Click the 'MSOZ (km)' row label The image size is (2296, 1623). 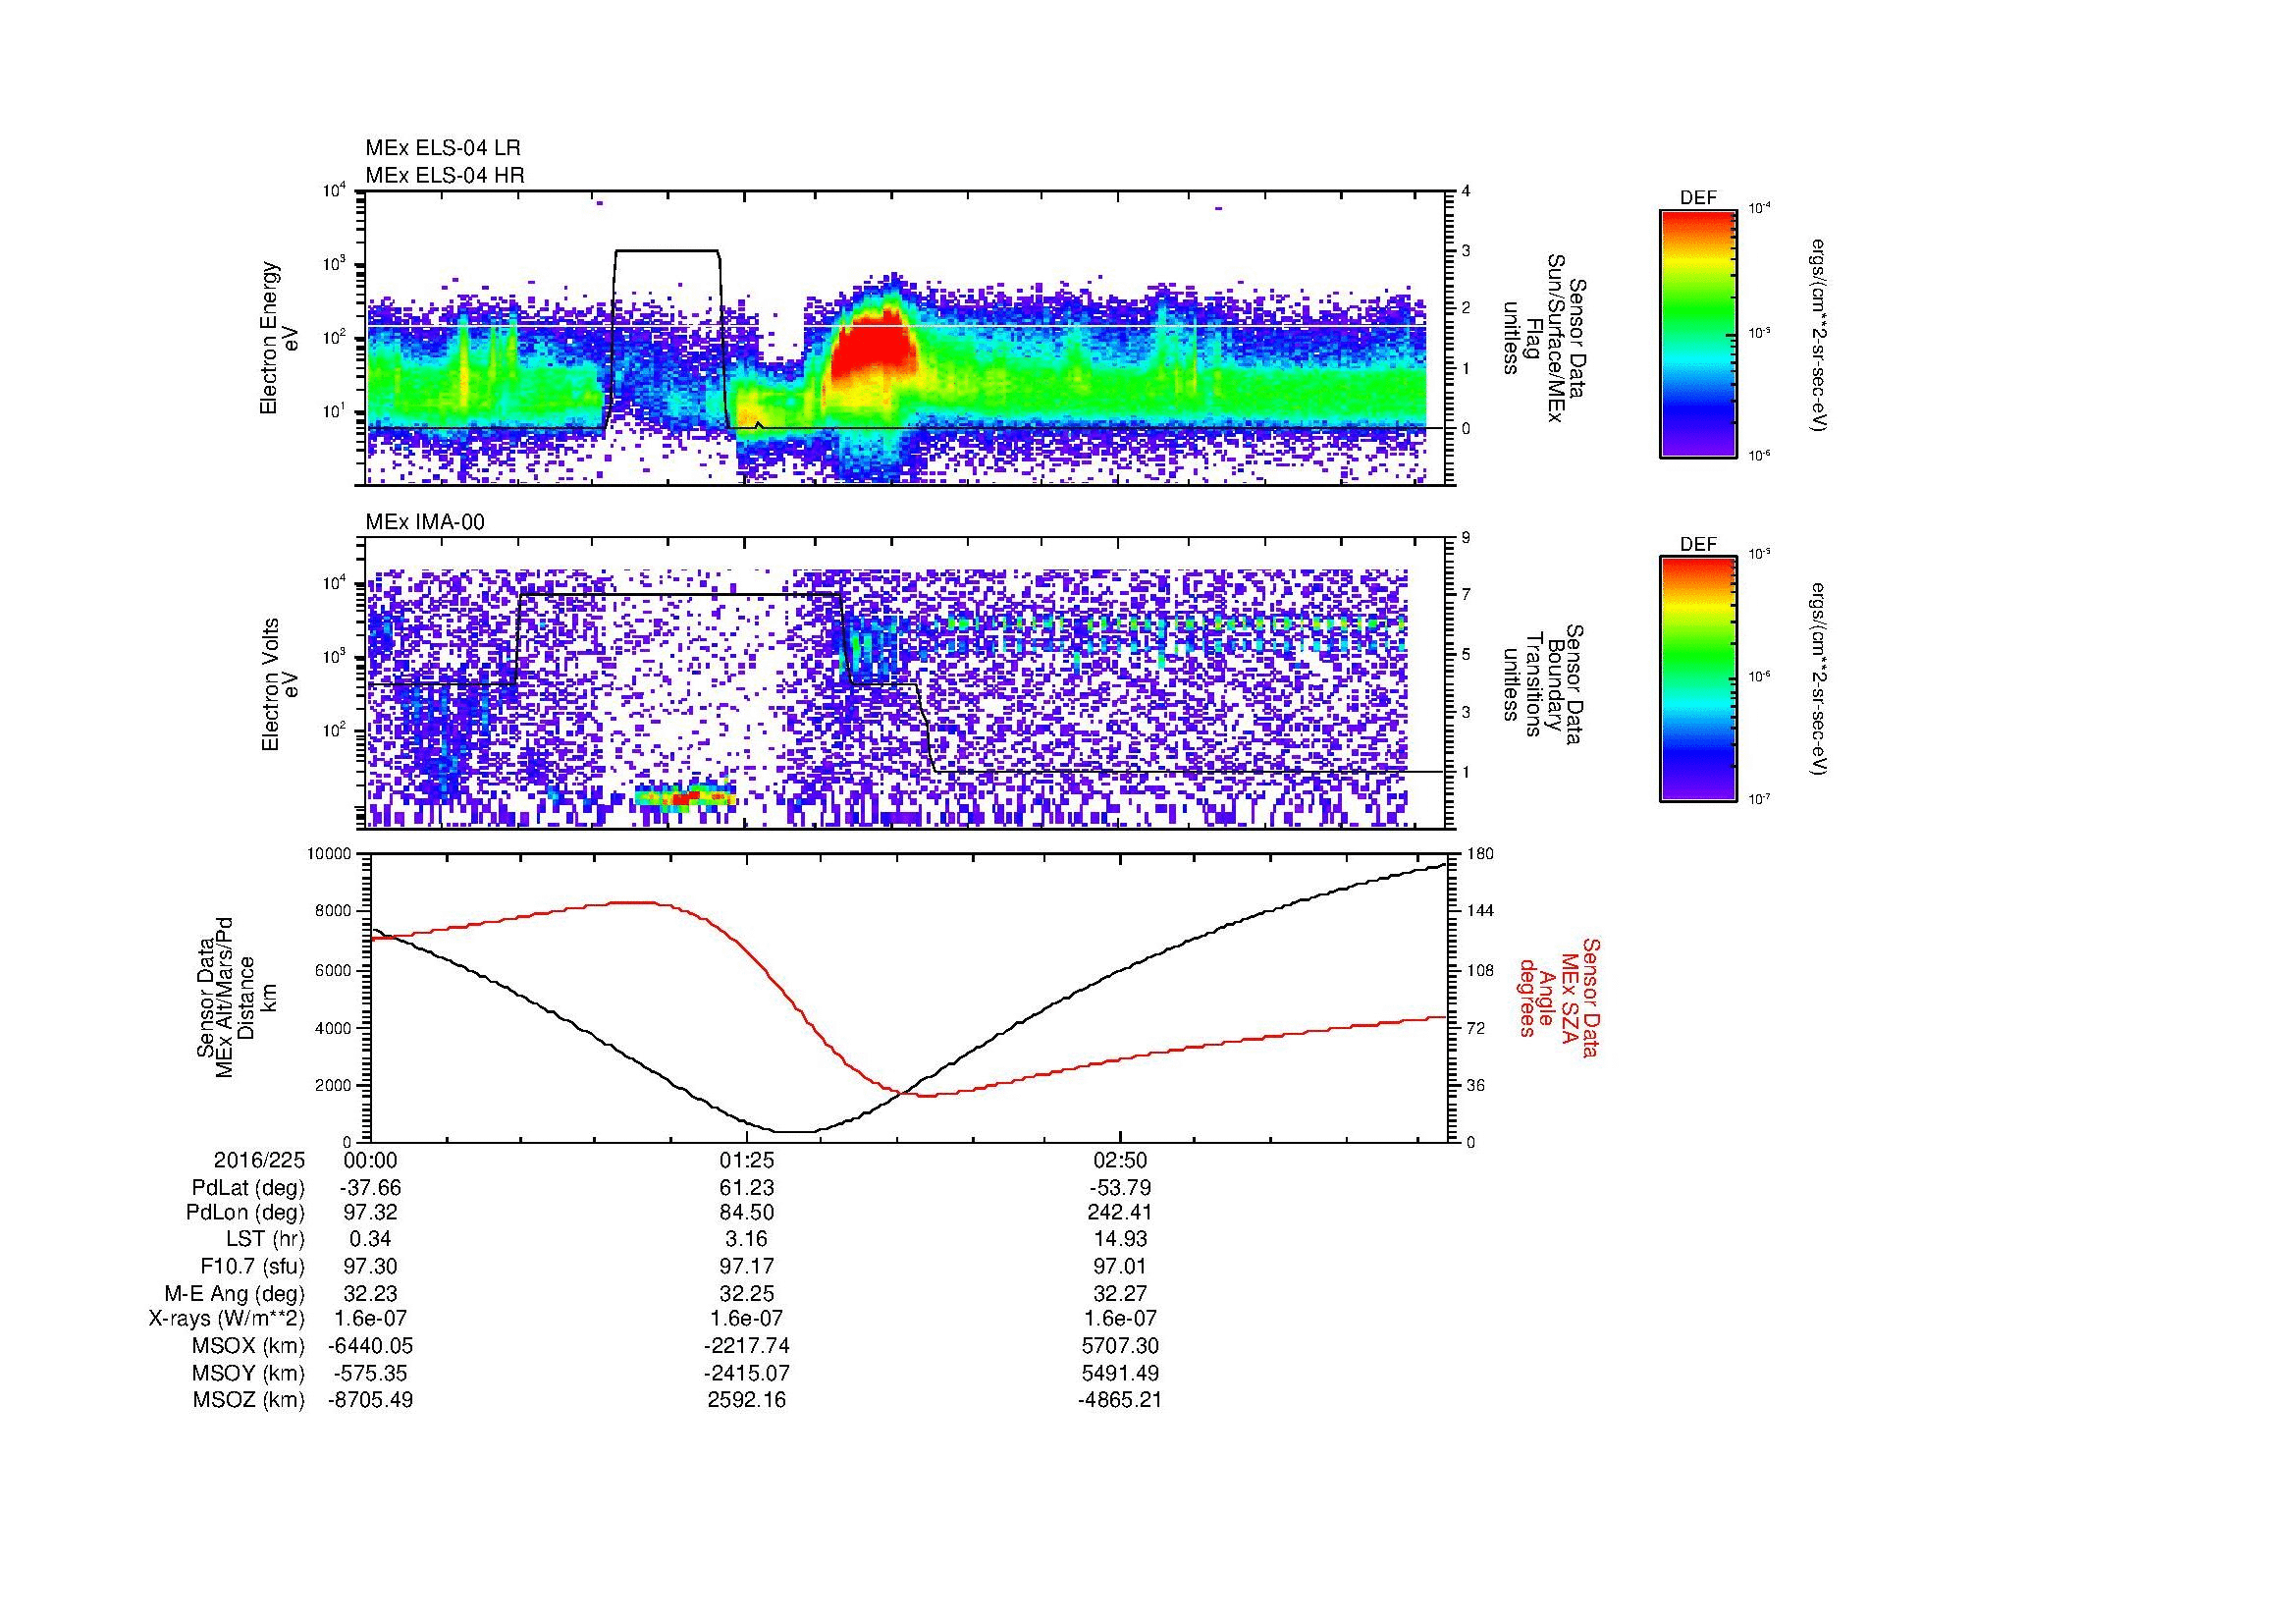[x=249, y=1400]
